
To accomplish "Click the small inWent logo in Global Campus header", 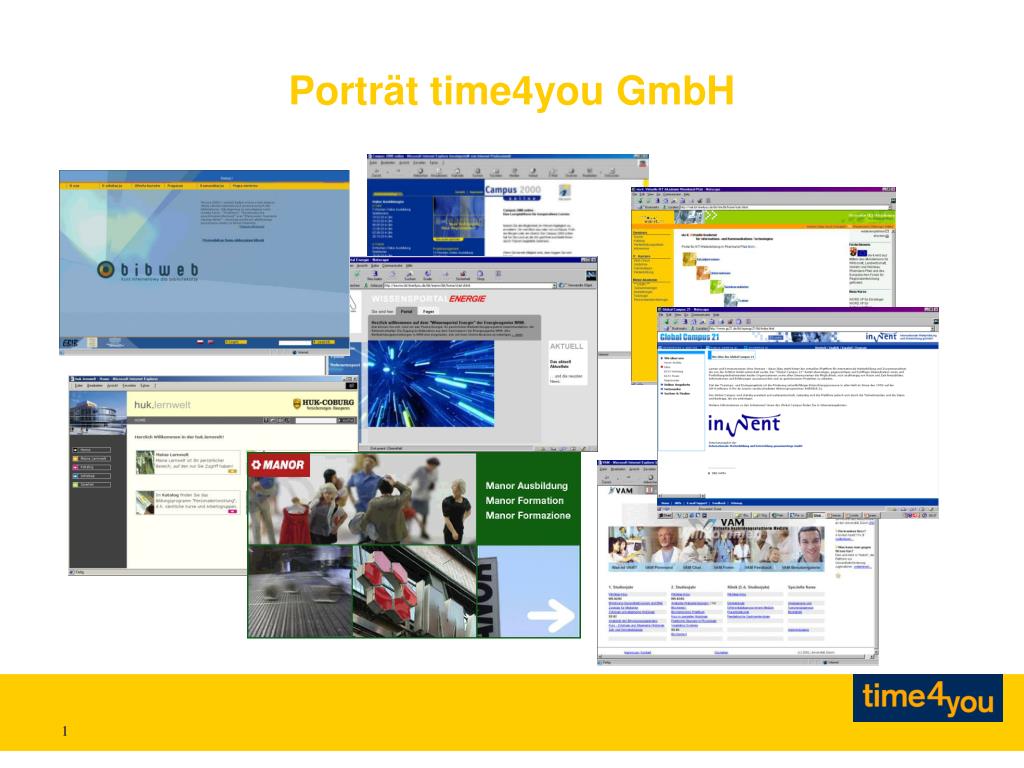I will (881, 336).
